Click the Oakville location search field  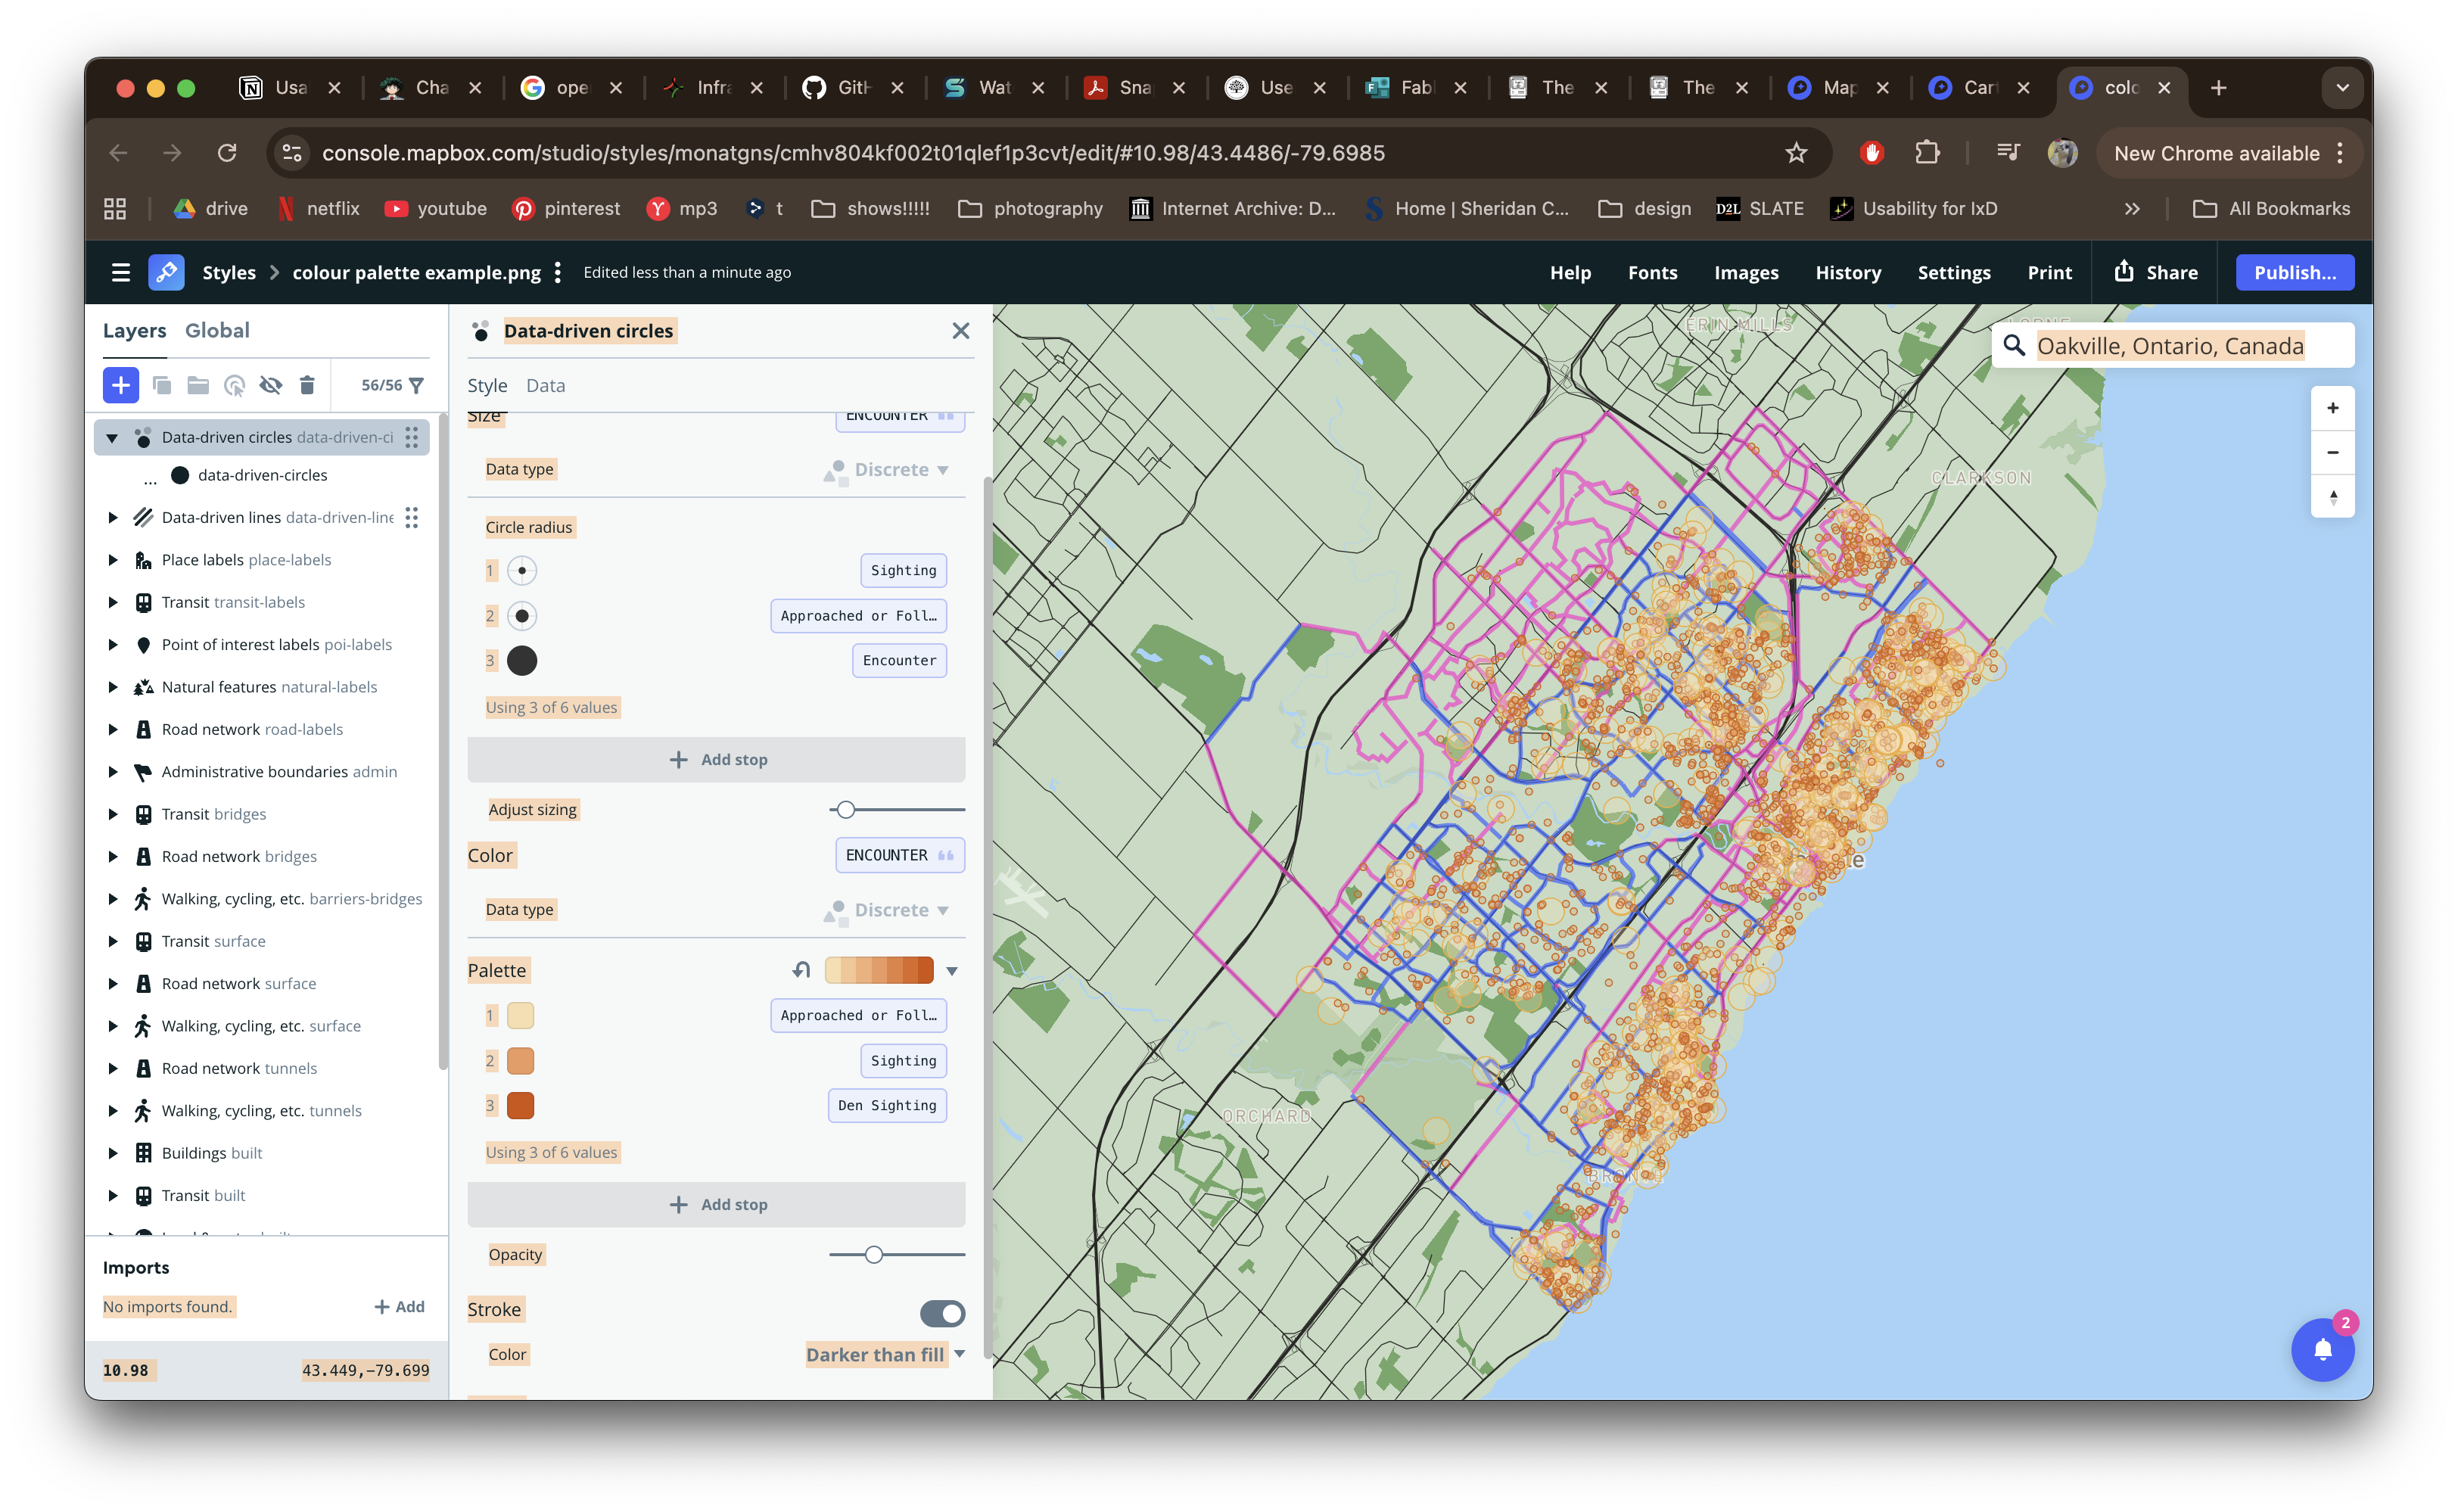(2170, 346)
